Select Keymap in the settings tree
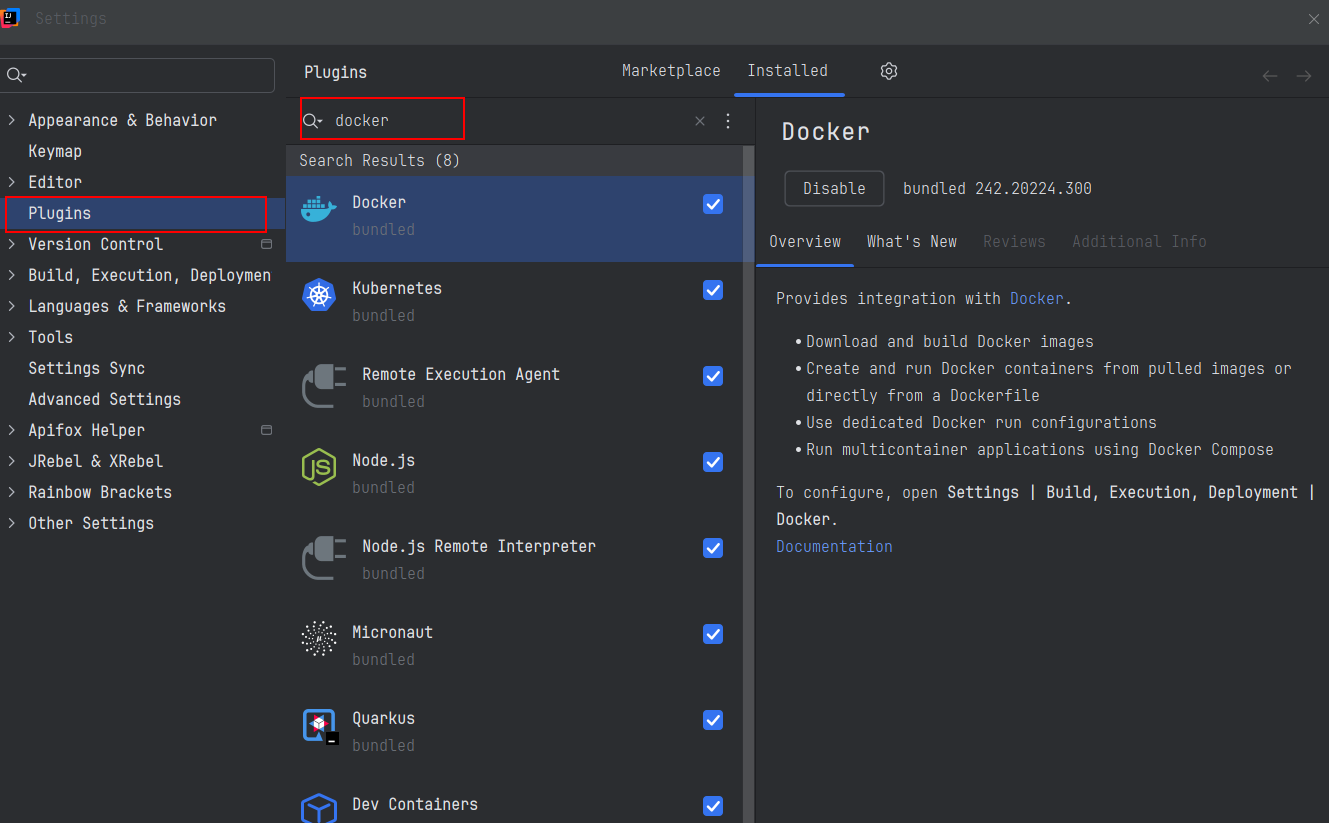 [55, 151]
